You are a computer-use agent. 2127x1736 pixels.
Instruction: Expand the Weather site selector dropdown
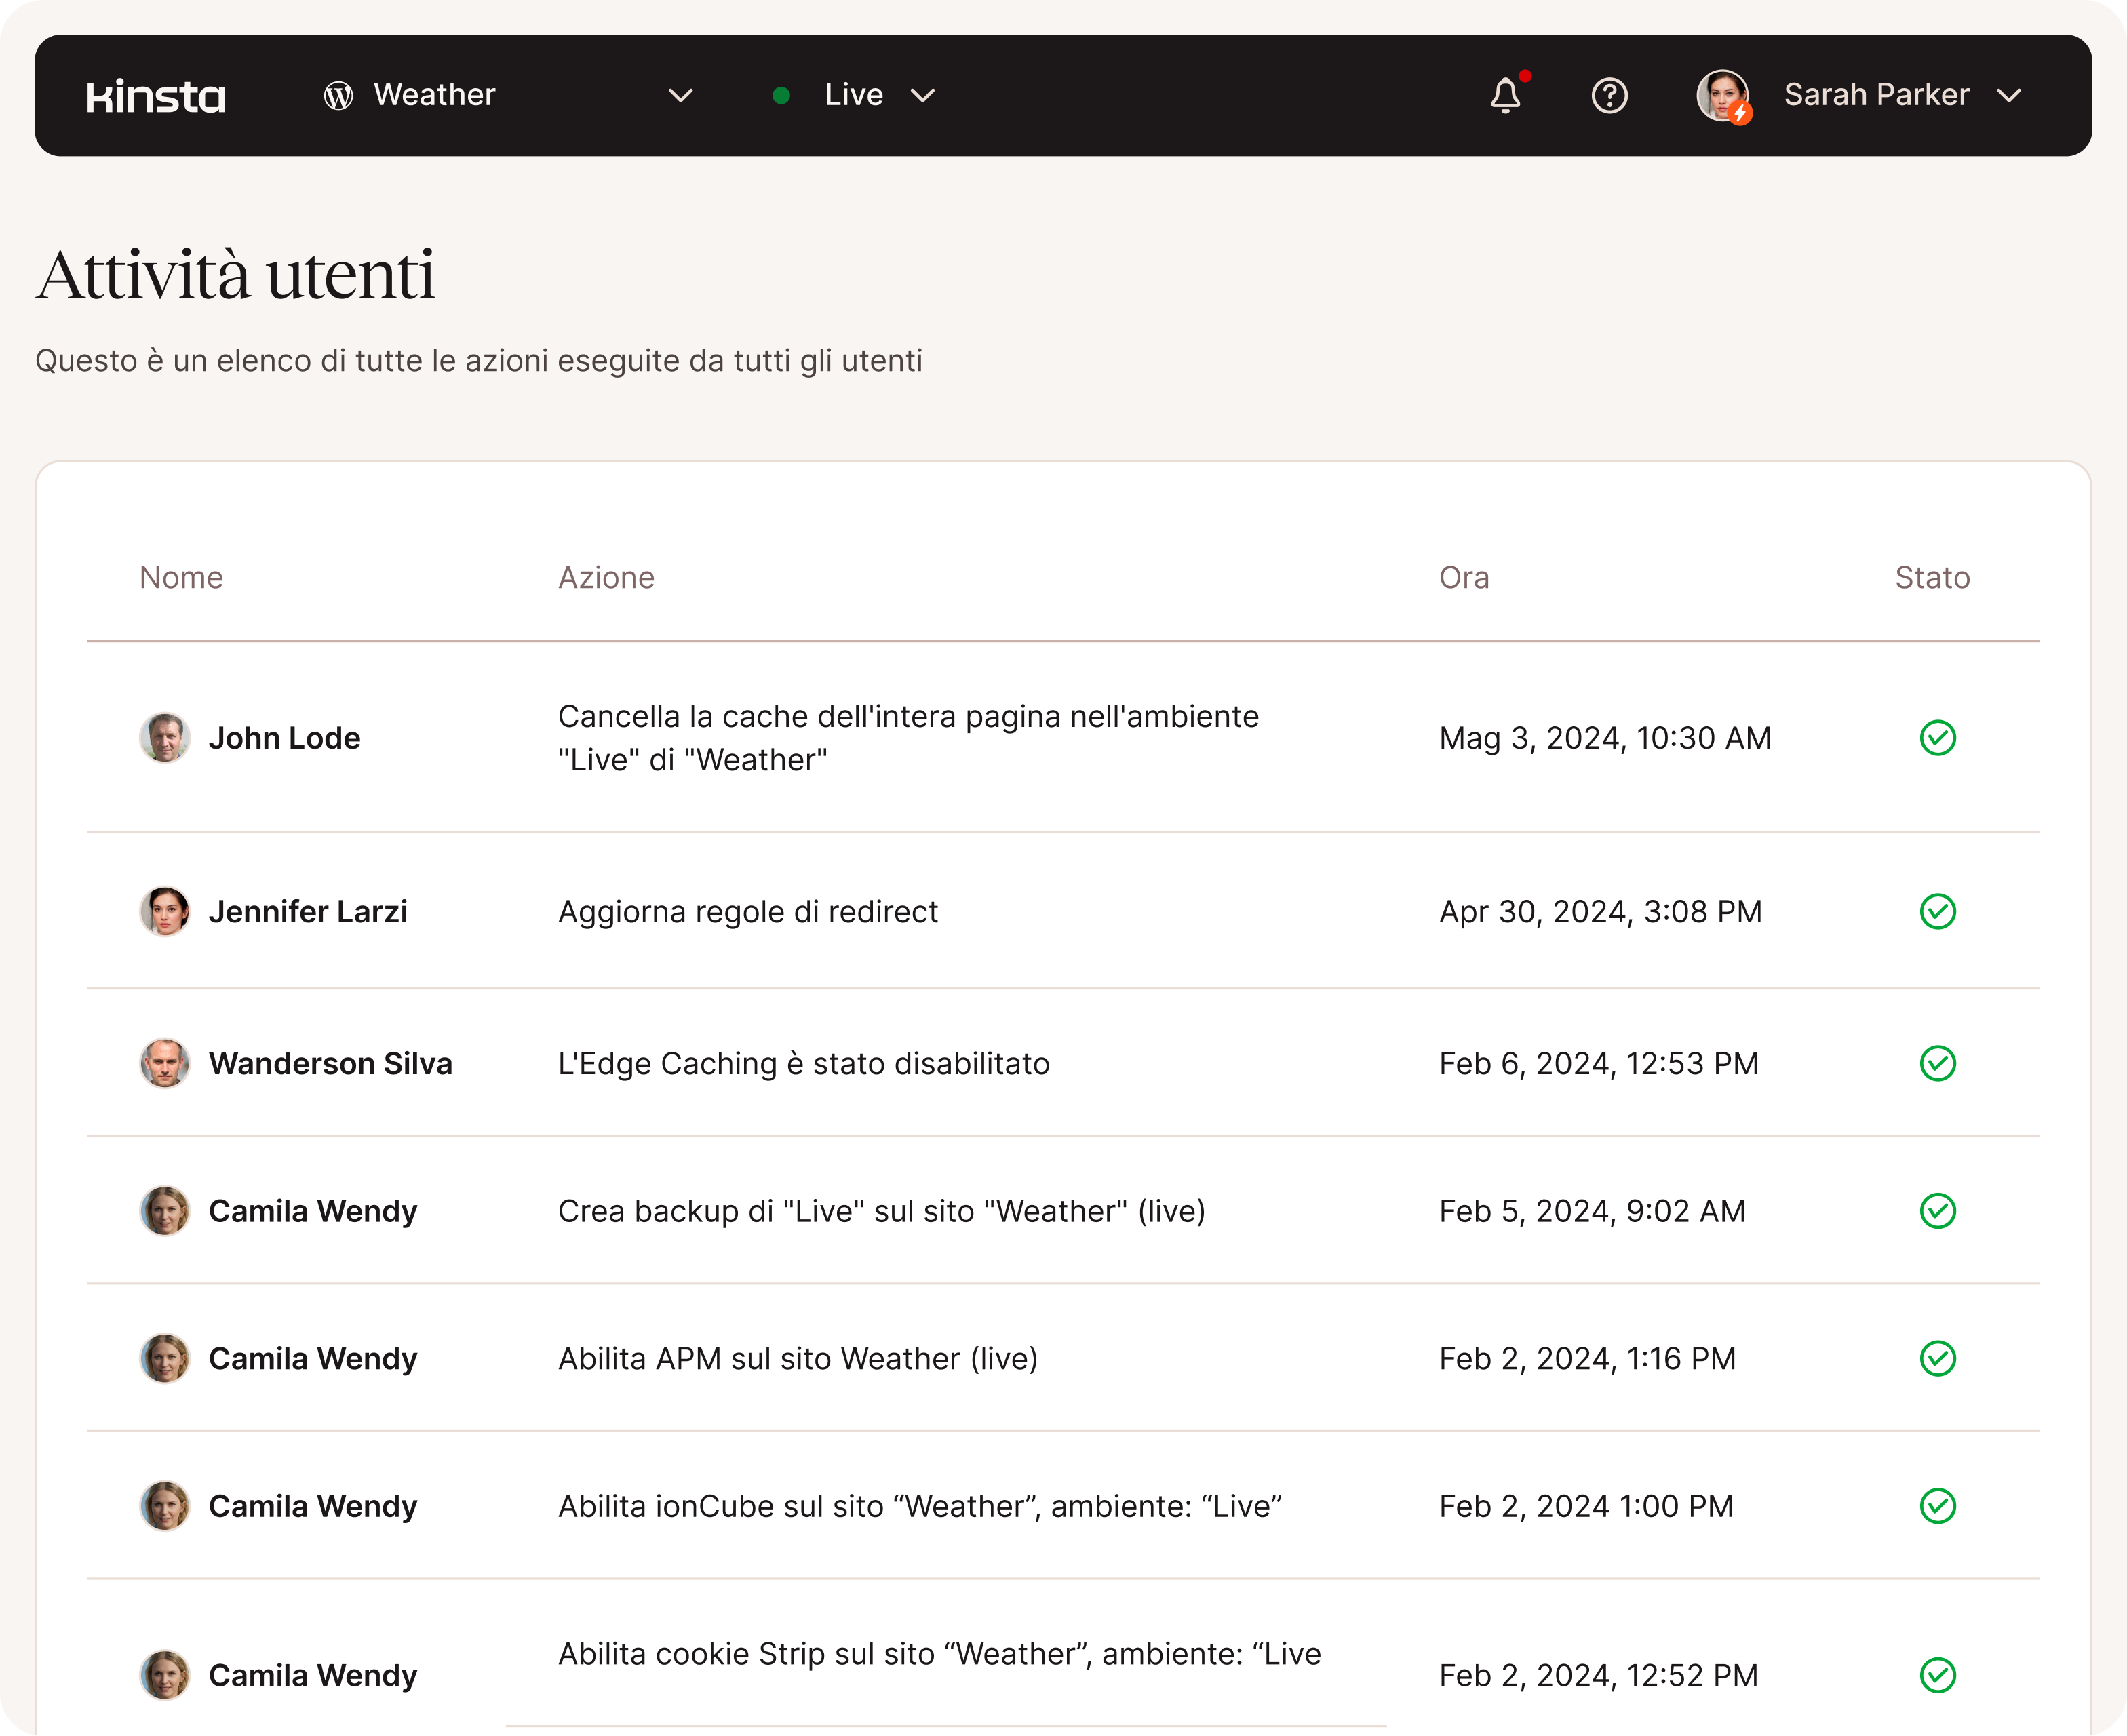[680, 96]
